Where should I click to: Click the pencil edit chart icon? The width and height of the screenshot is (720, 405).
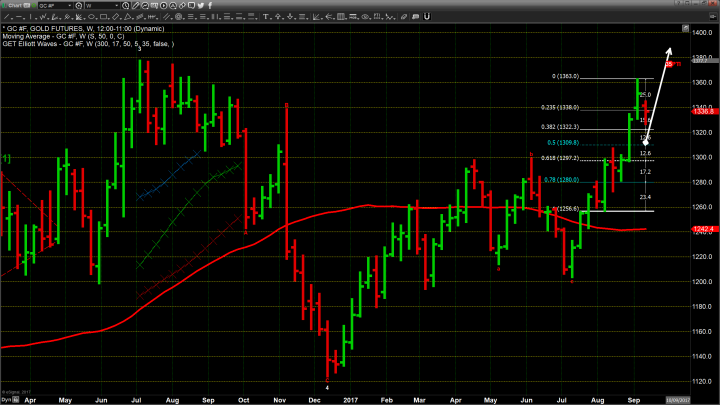coord(135,6)
